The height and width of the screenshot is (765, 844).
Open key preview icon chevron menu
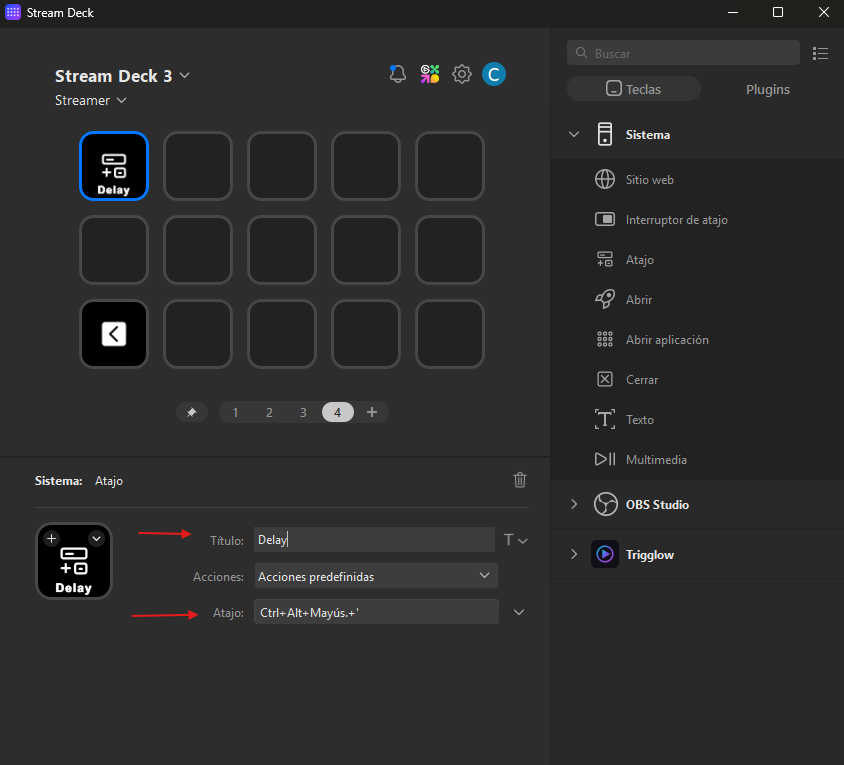click(96, 538)
